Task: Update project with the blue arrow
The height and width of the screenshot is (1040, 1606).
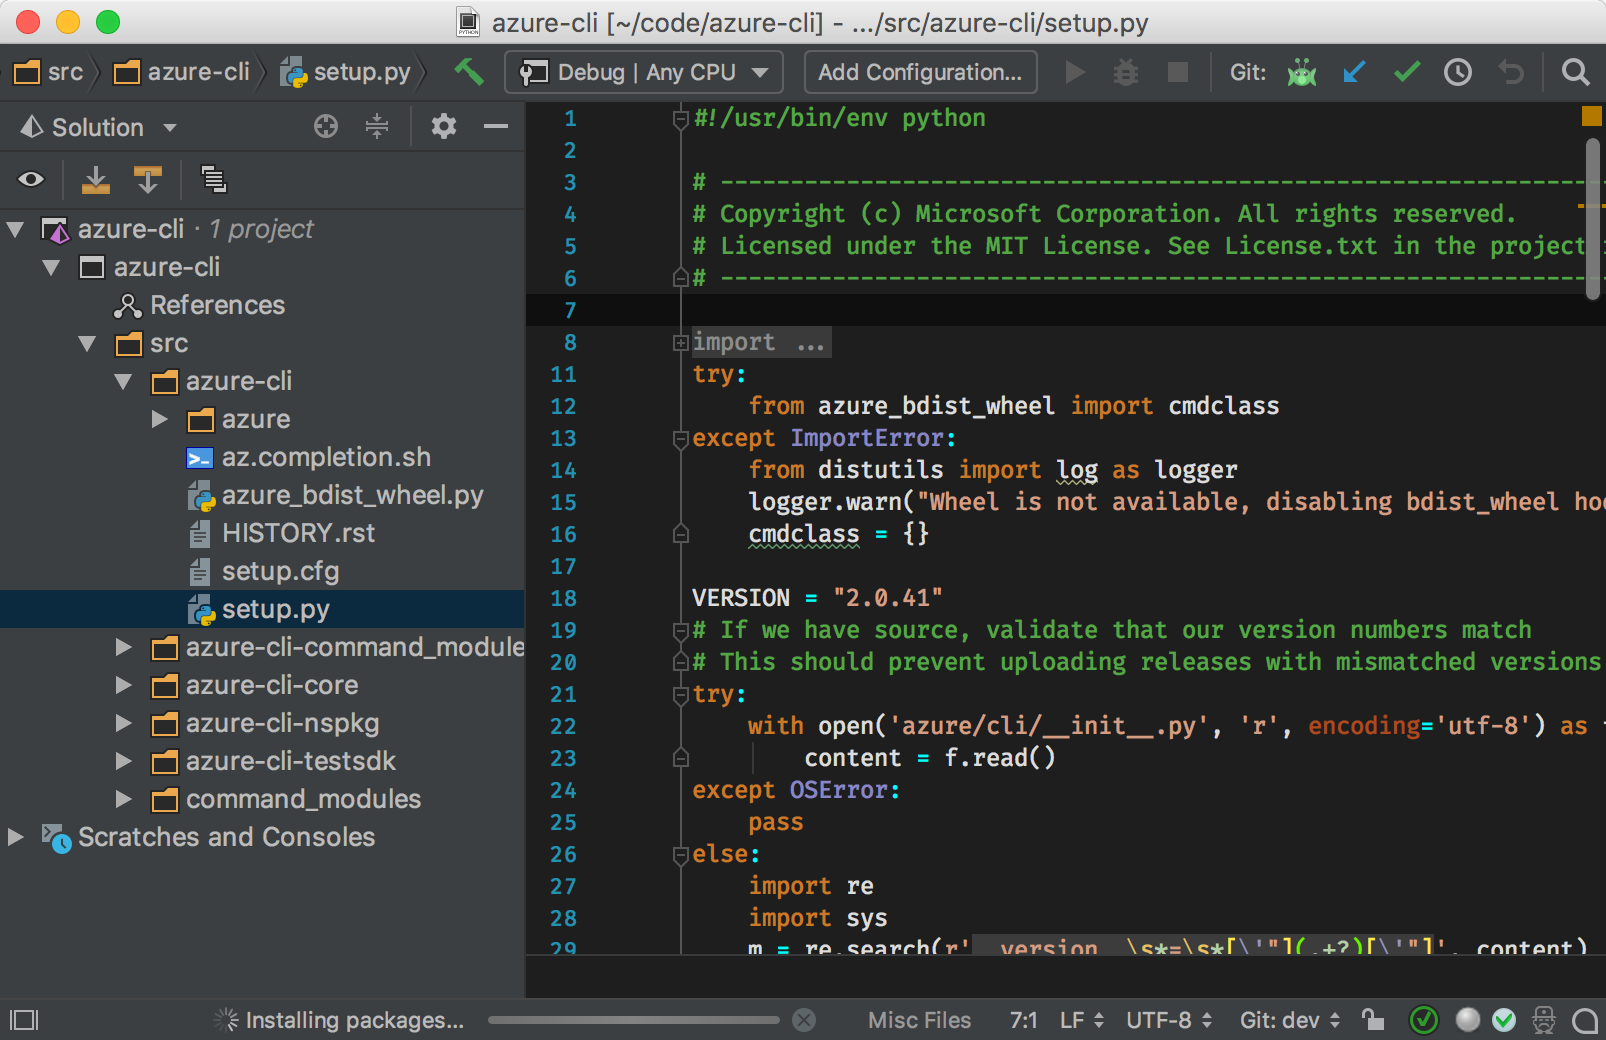Action: click(1354, 72)
